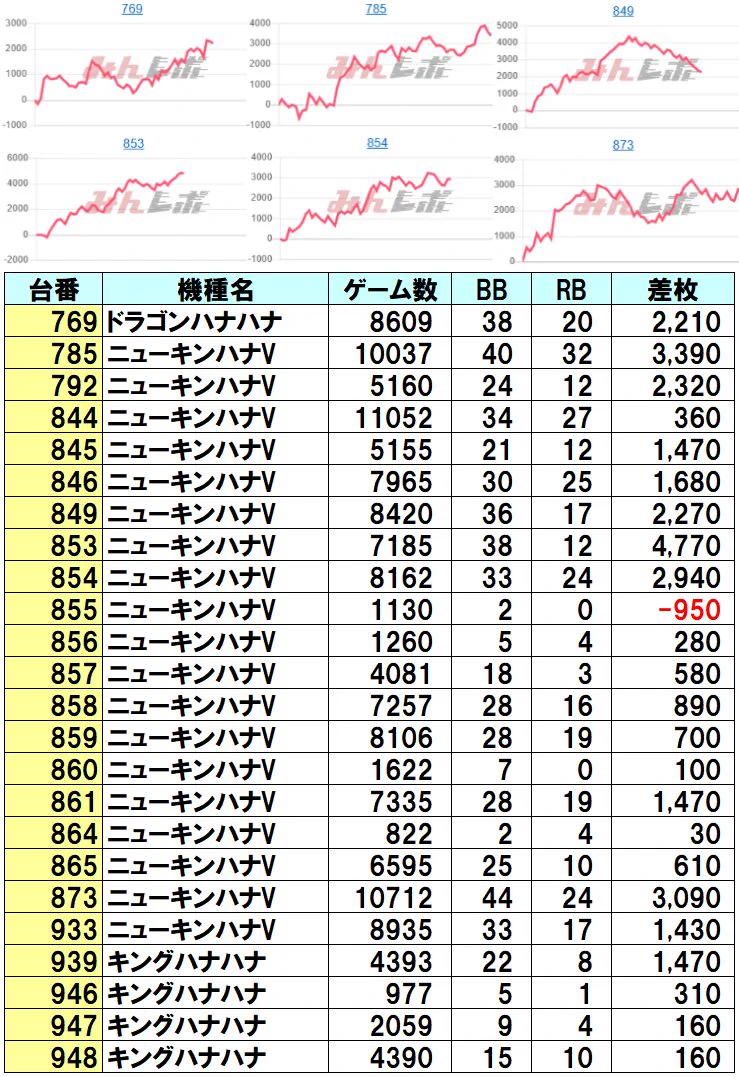This screenshot has width=739, height=1077.
Task: Select game count 10712 cell
Action: point(389,896)
